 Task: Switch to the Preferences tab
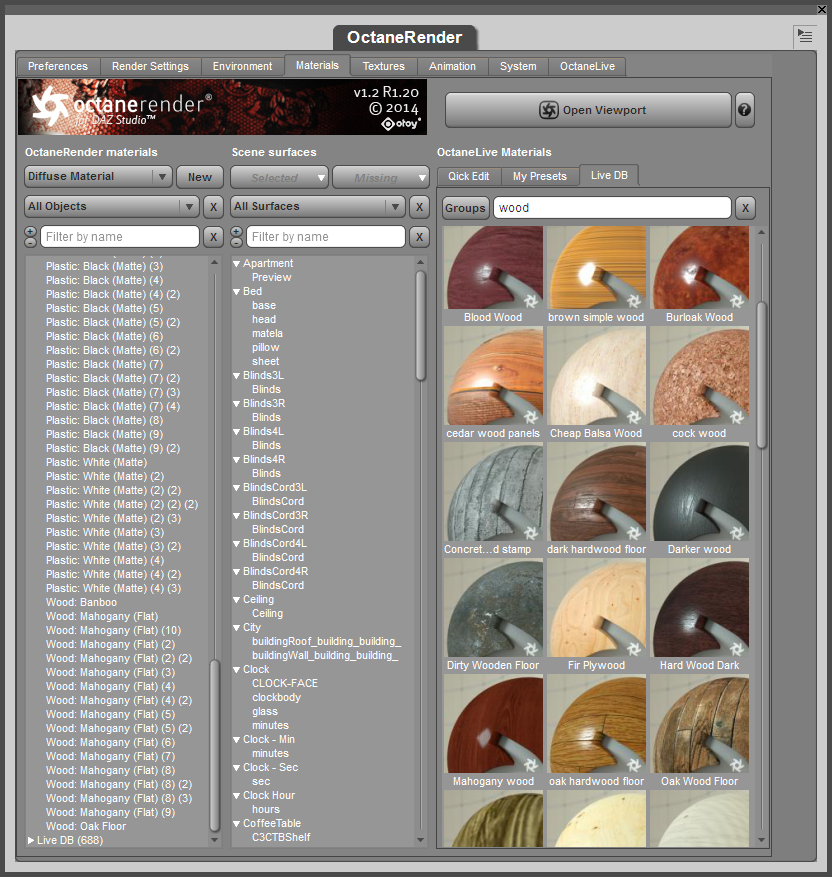(x=58, y=66)
